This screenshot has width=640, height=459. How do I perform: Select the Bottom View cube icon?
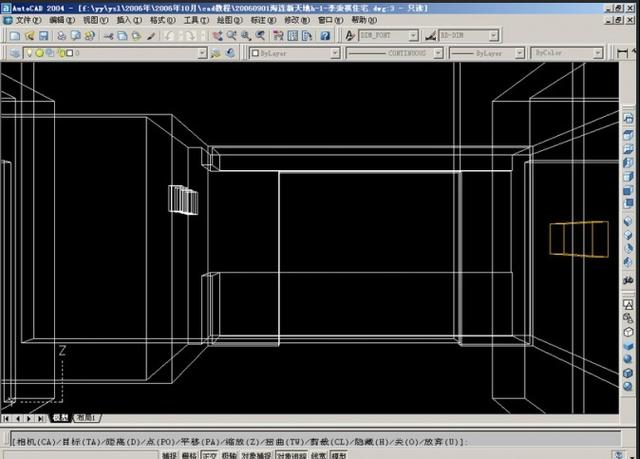tap(628, 149)
